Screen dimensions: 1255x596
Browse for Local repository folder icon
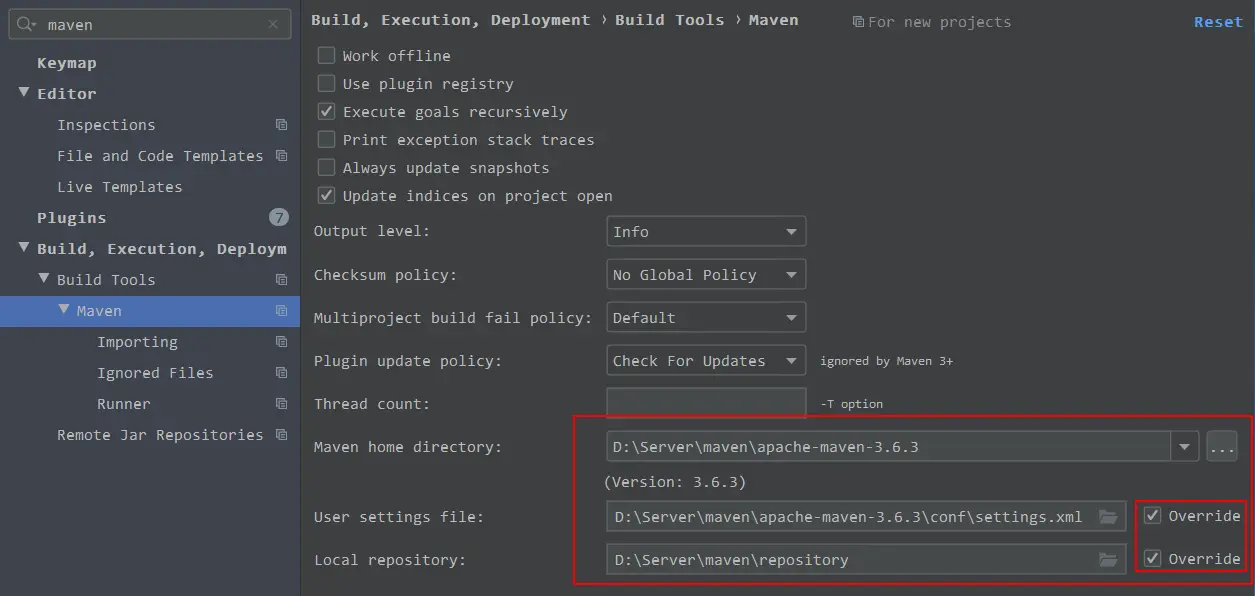pyautogui.click(x=1108, y=559)
